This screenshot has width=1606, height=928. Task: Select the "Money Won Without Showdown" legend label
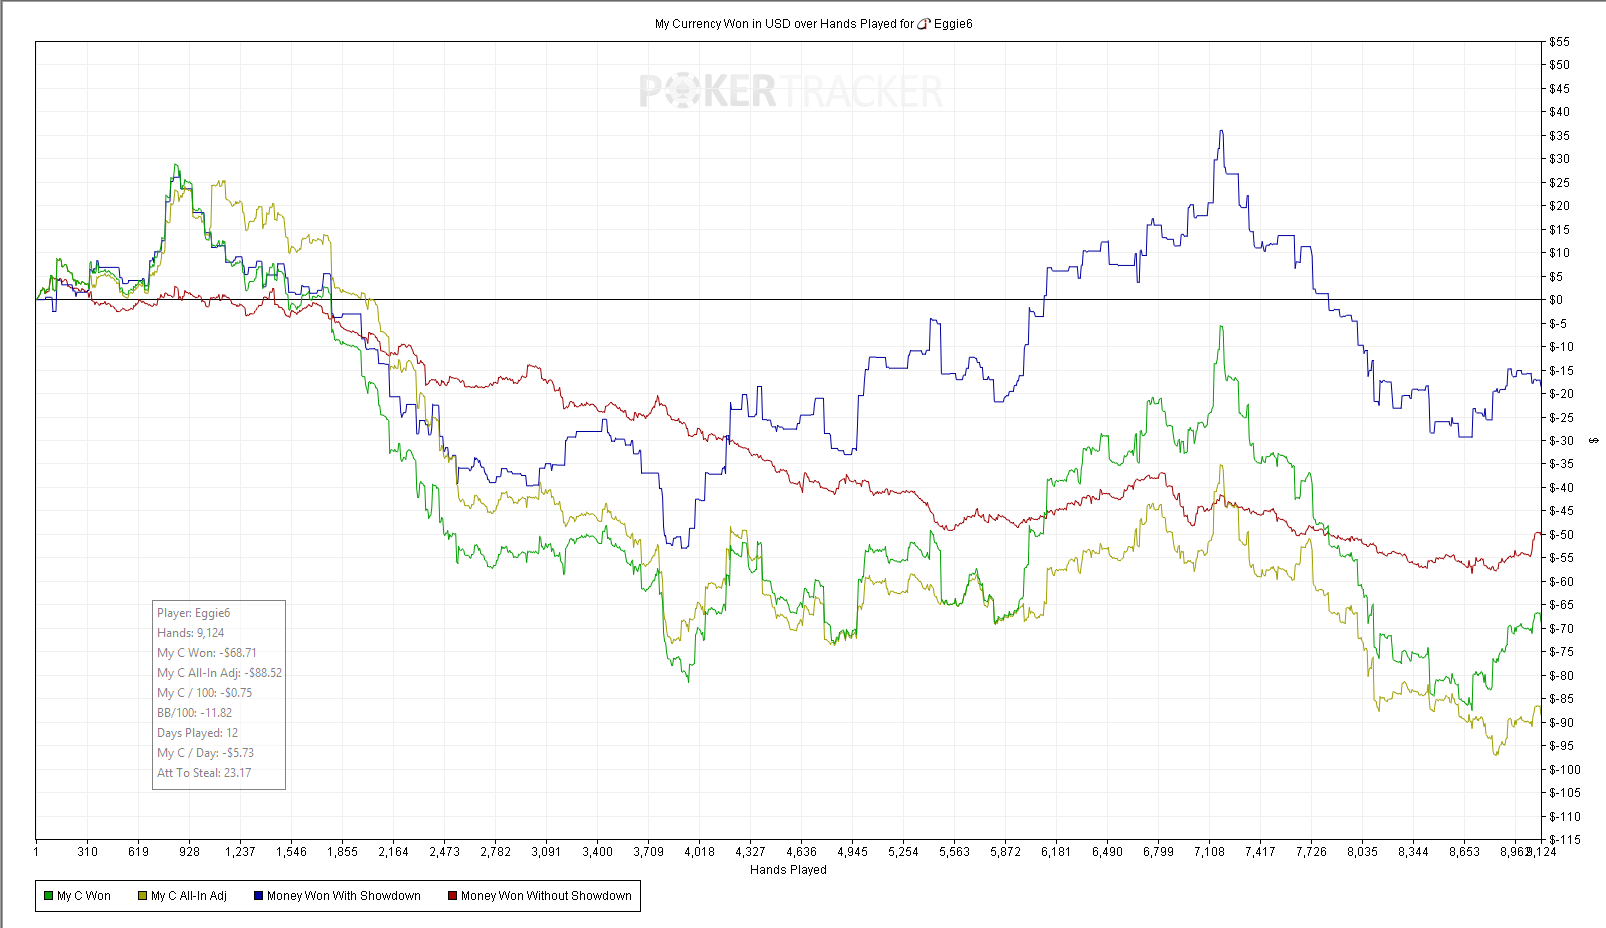click(546, 896)
